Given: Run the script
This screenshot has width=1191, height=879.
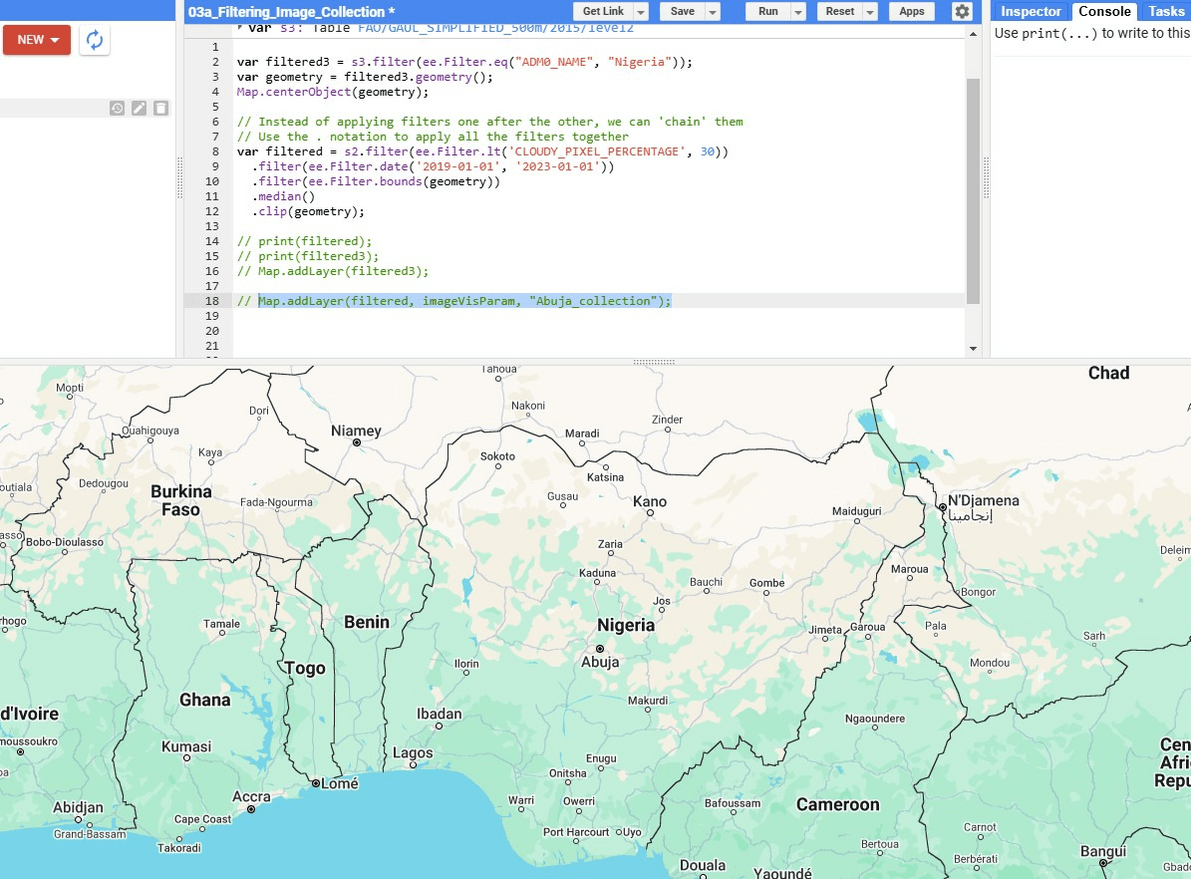Looking at the screenshot, I should click(x=768, y=12).
